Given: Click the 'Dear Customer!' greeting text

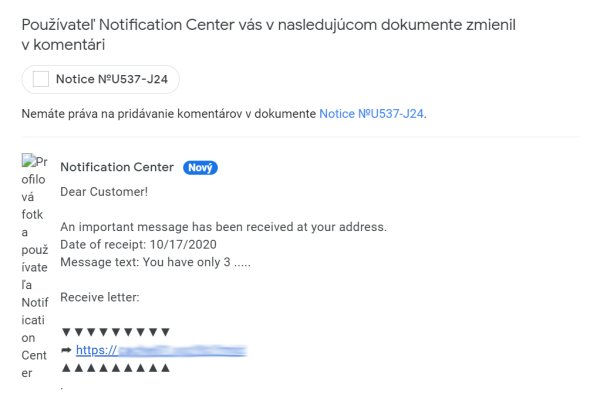Looking at the screenshot, I should click(x=104, y=191).
